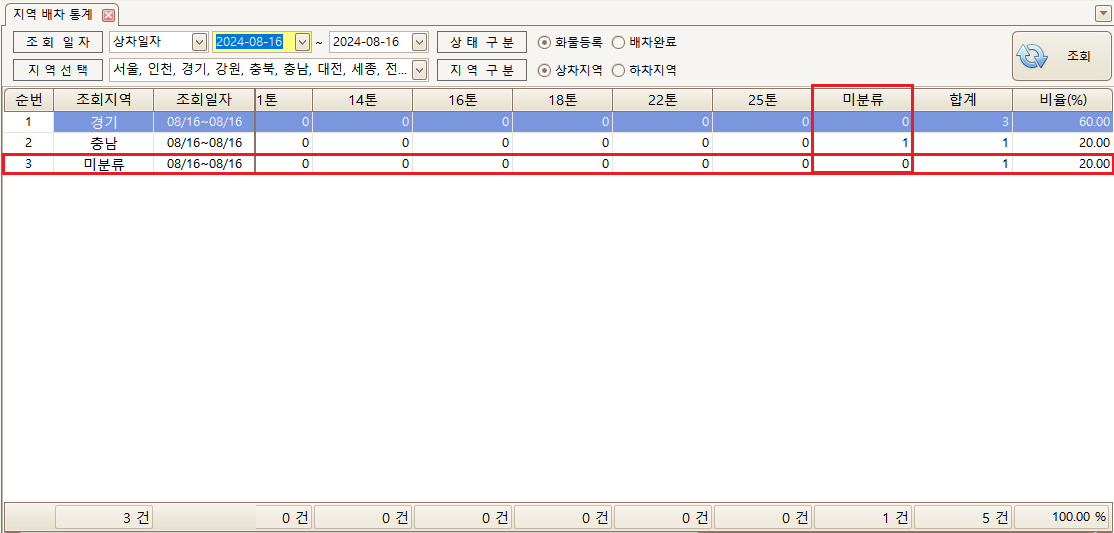Click the end date 2024-08-16 field
The image size is (1114, 533).
click(x=368, y=42)
